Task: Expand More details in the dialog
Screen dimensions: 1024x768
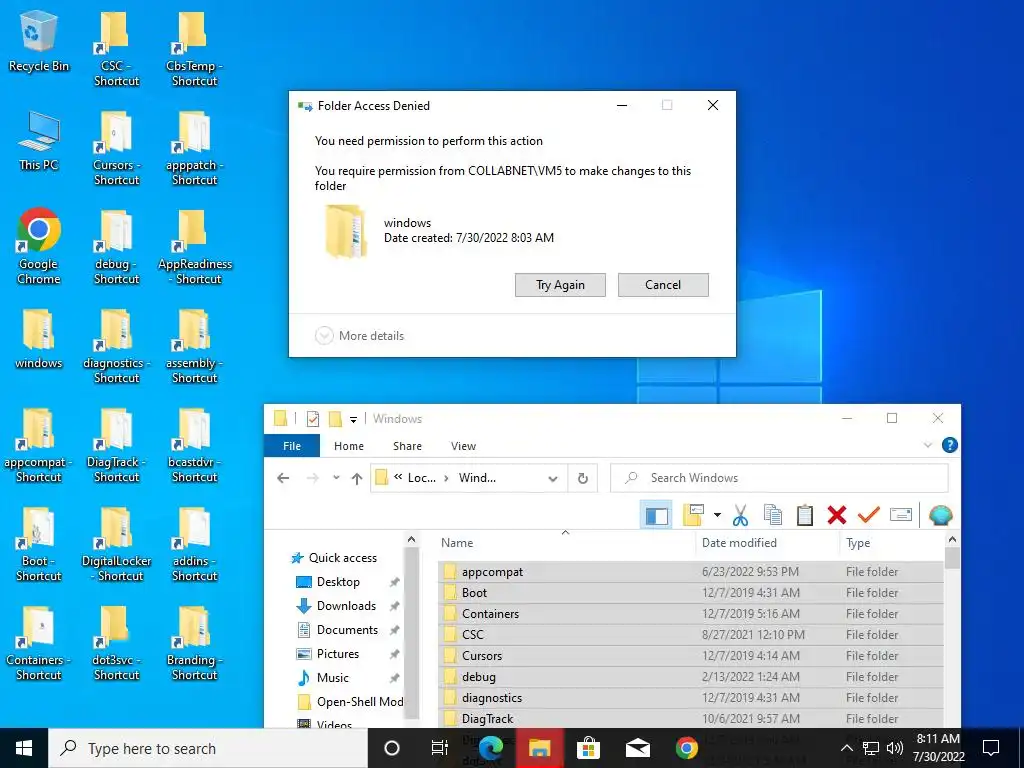Action: click(x=360, y=336)
